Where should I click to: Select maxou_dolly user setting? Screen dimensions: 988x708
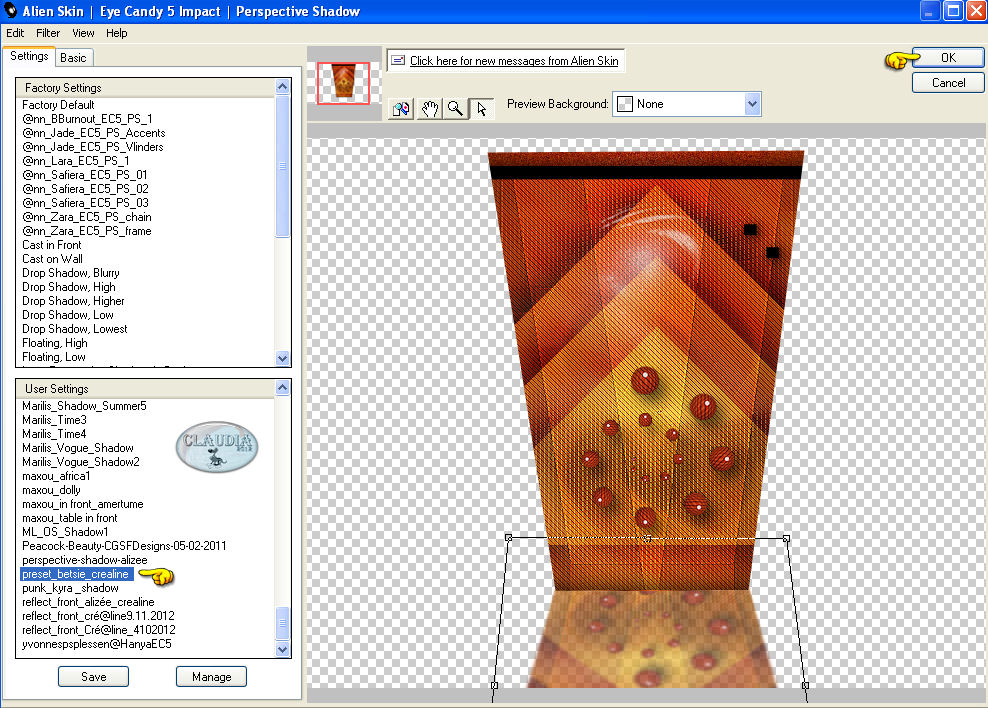click(51, 489)
